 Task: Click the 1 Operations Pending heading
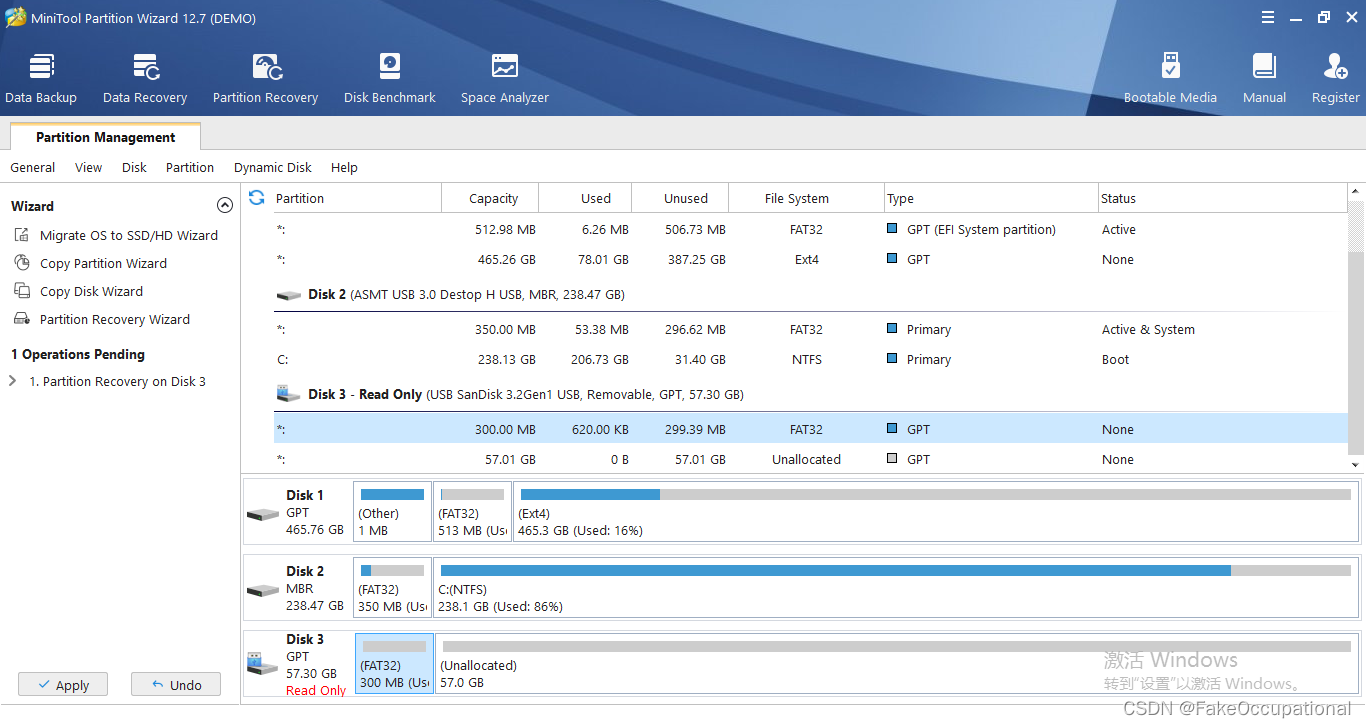[78, 354]
